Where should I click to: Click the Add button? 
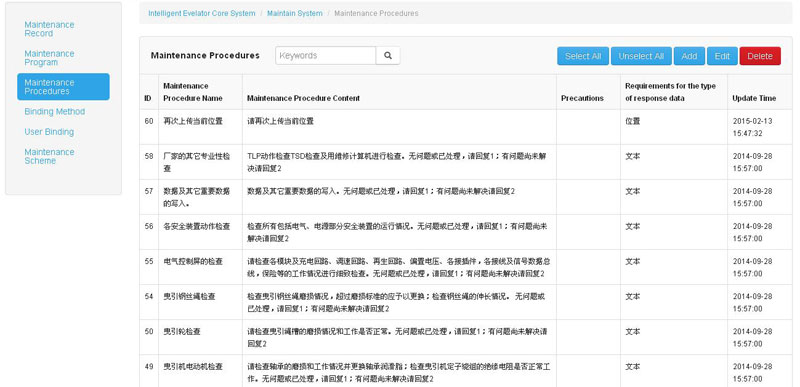[x=689, y=56]
